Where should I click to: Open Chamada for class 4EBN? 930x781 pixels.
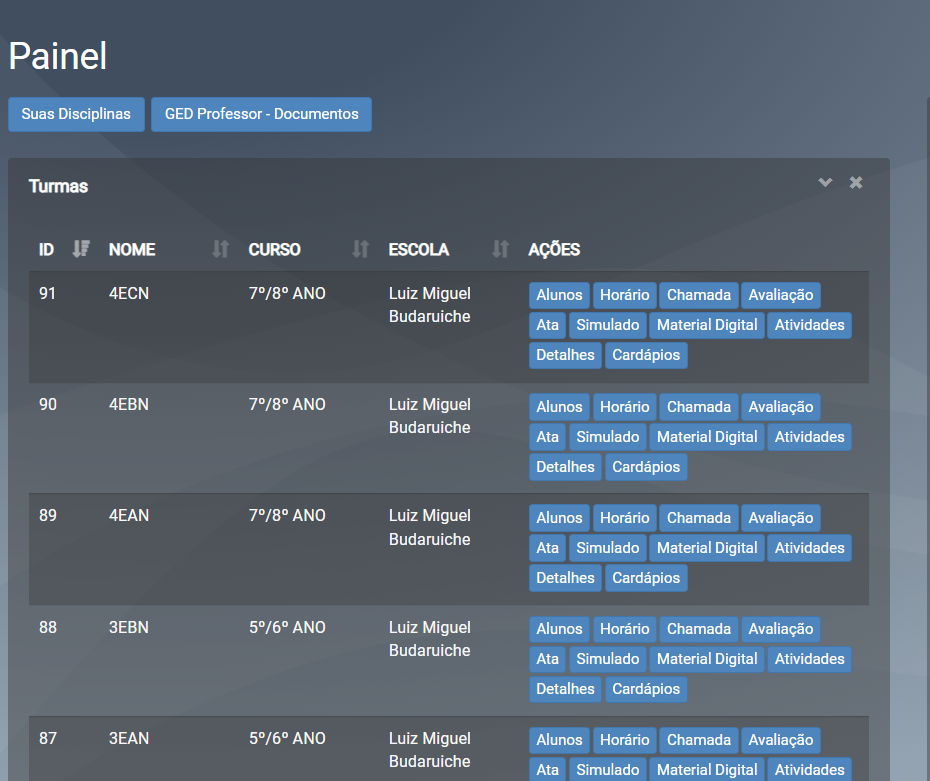click(699, 407)
